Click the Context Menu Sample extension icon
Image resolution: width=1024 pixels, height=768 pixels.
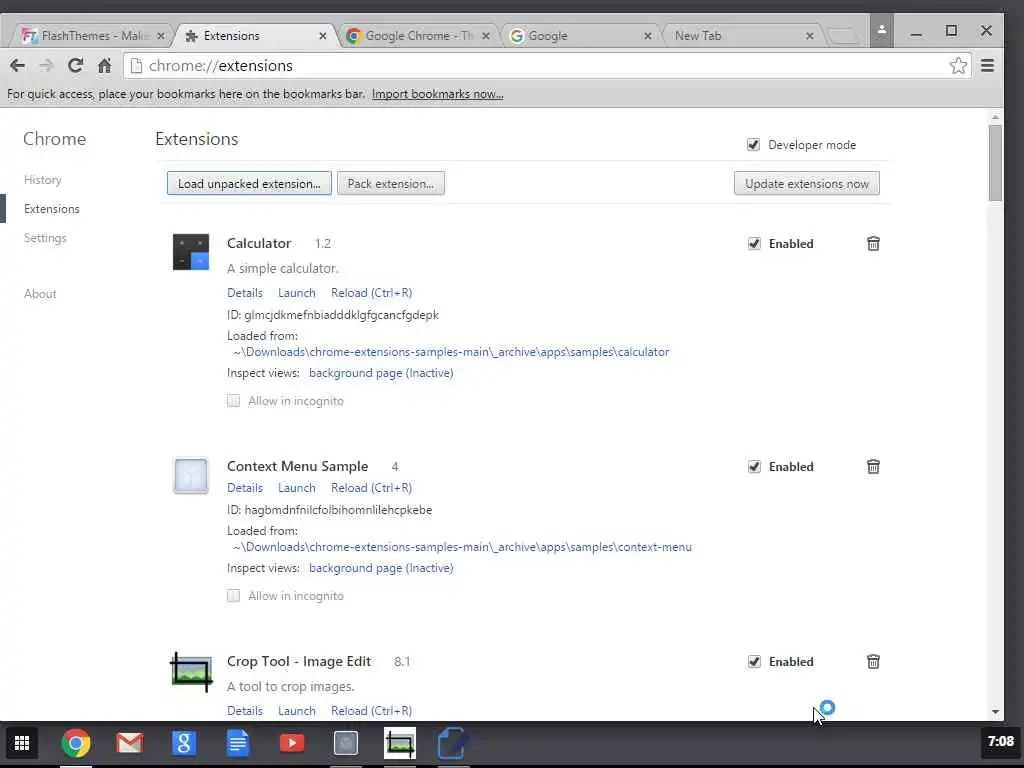point(191,475)
